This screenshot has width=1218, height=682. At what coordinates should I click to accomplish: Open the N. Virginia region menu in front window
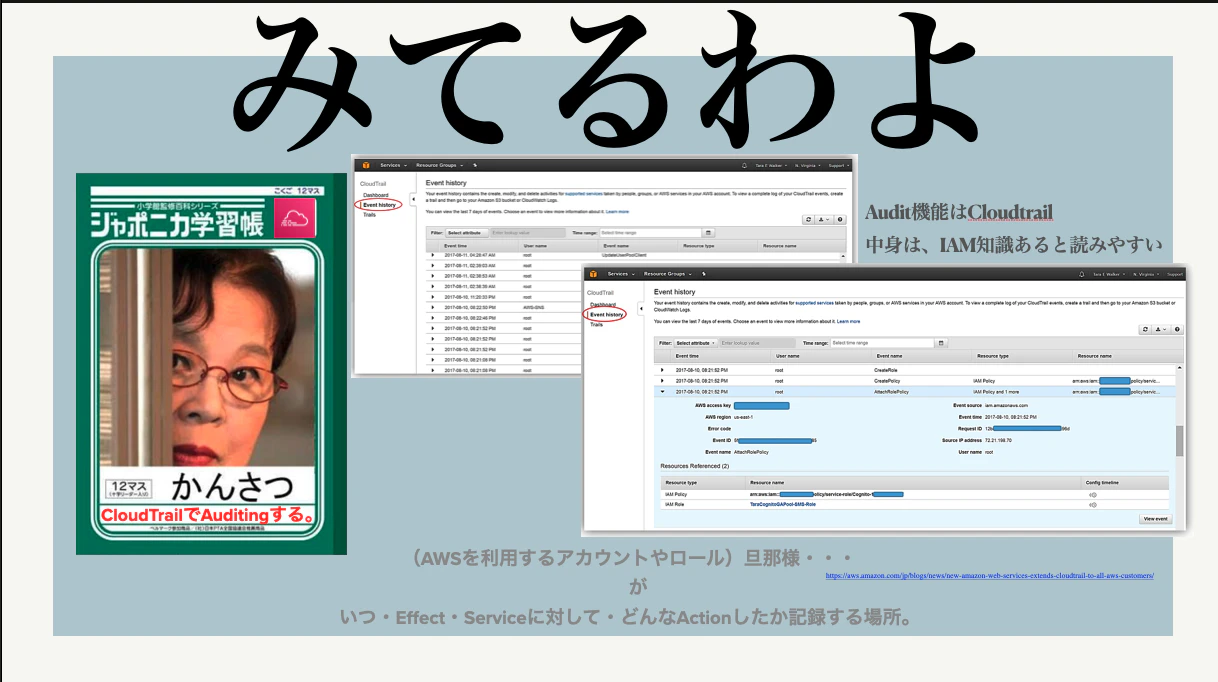point(1144,274)
